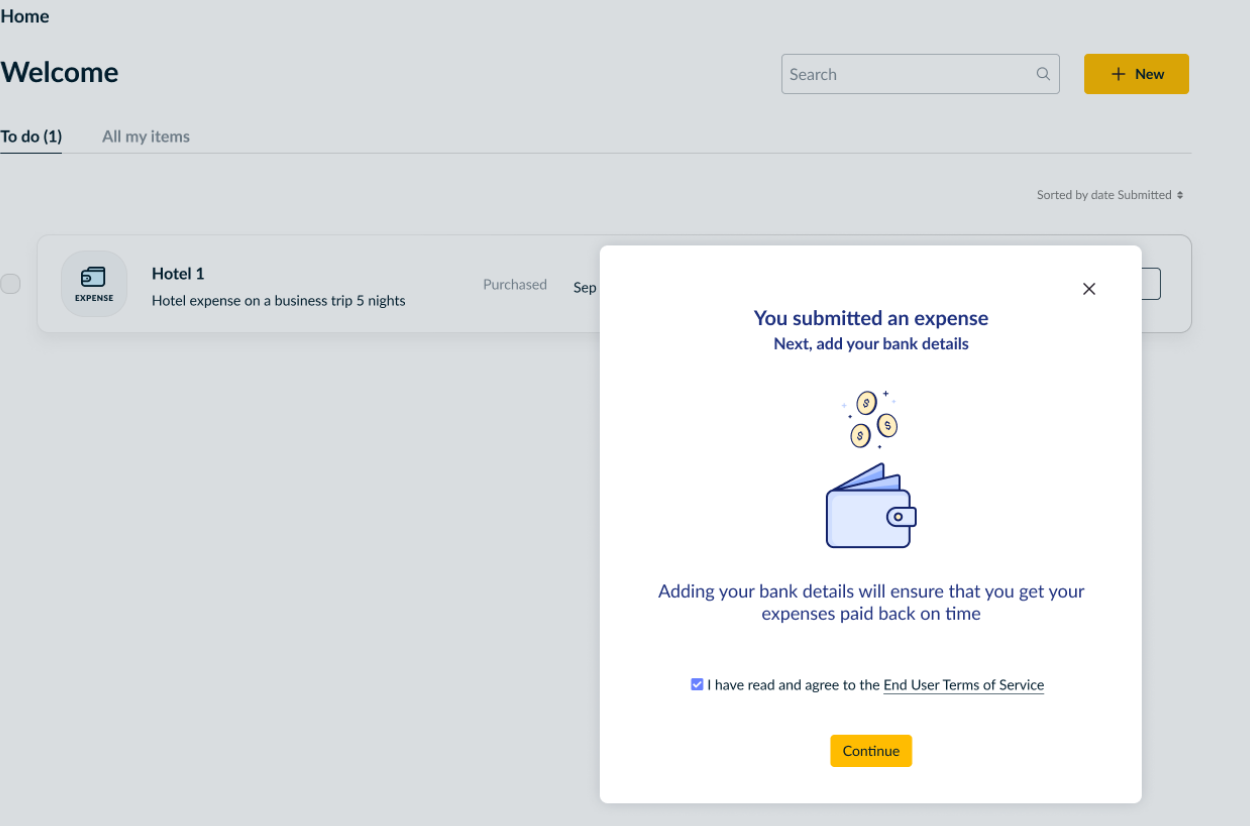1250x826 pixels.
Task: Select the To do (1) tab
Action: (x=31, y=137)
